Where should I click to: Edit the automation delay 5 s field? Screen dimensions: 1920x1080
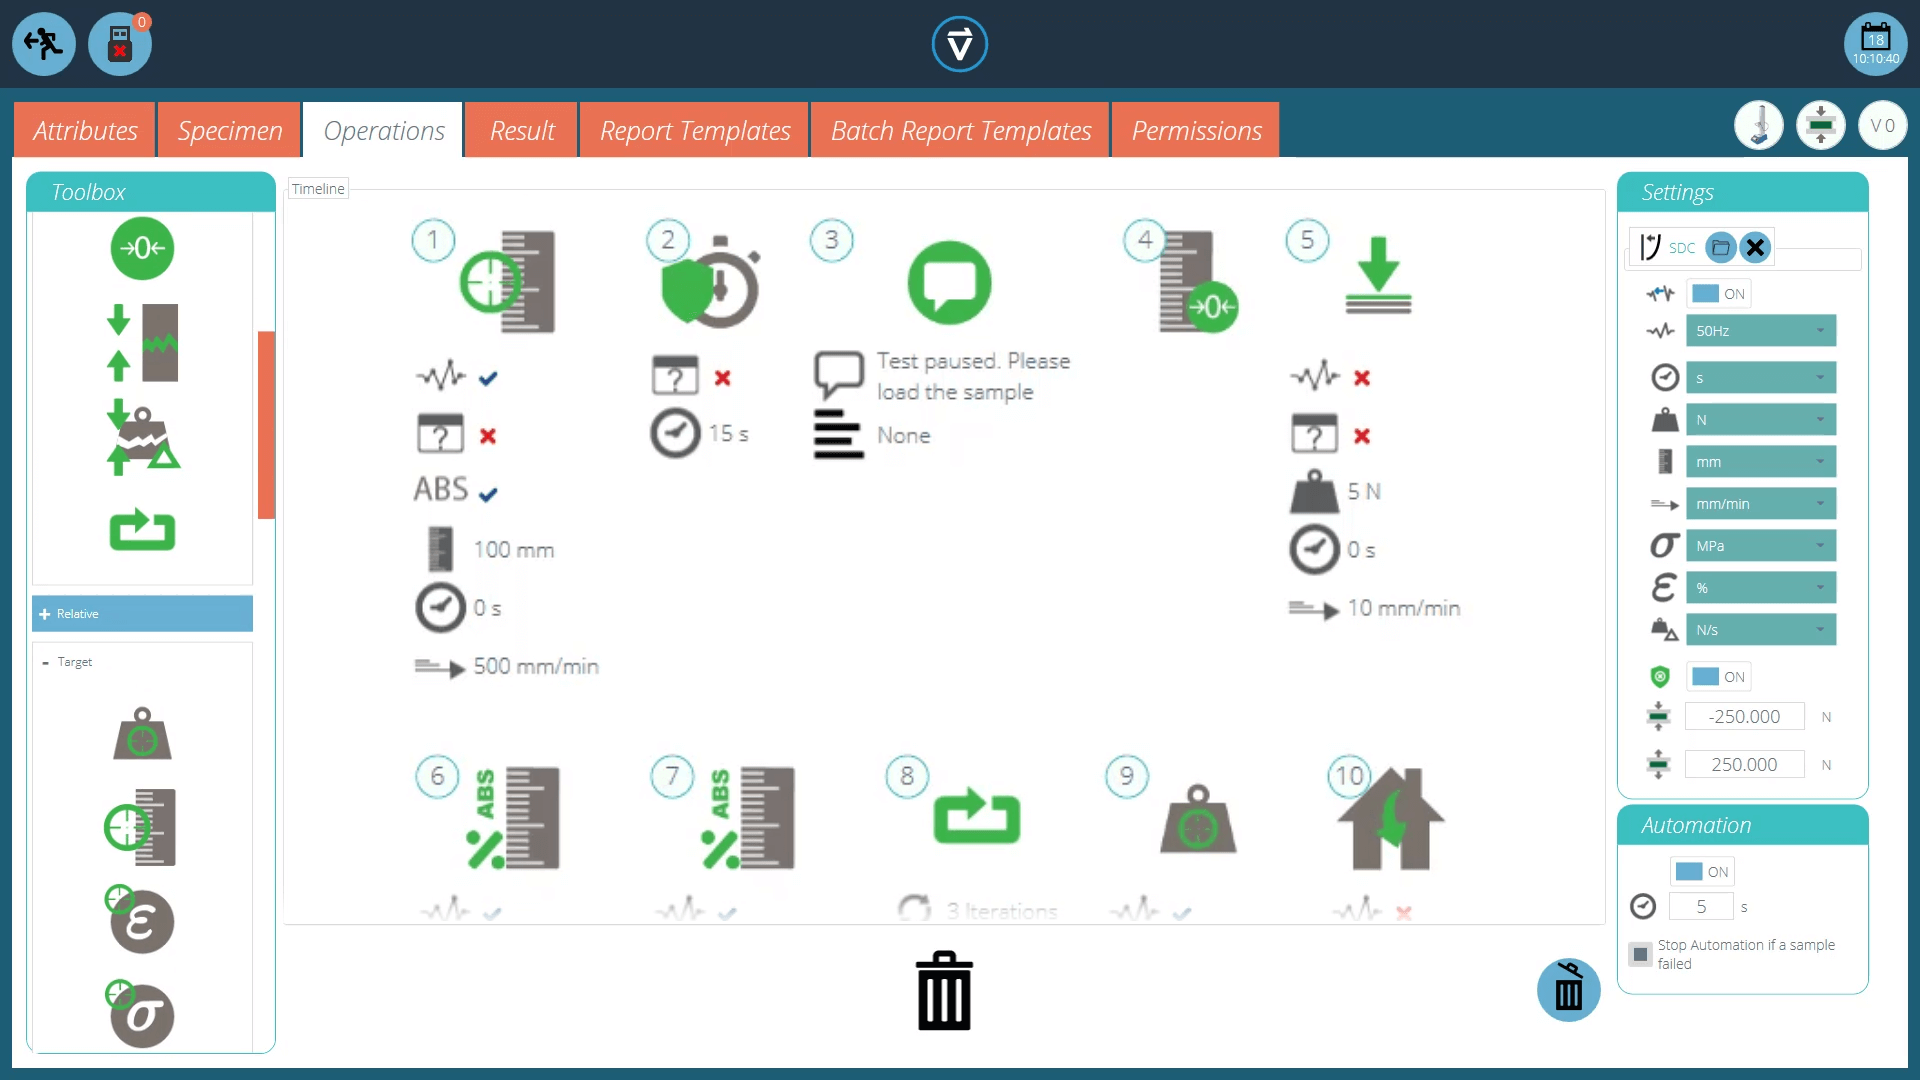tap(1701, 907)
